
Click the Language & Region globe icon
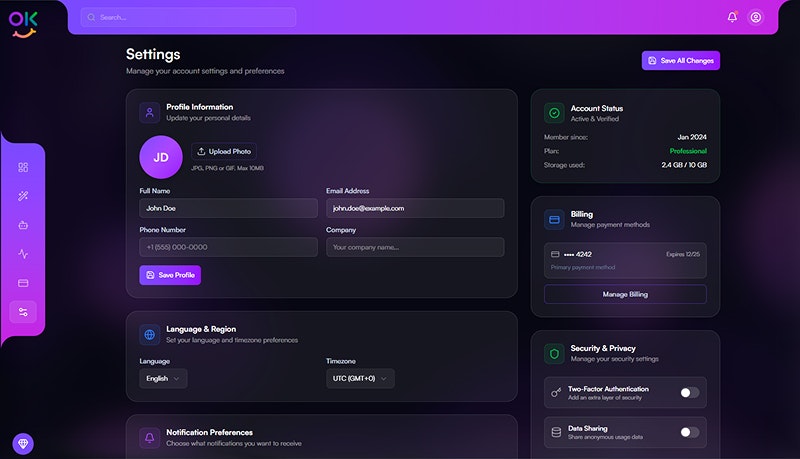149,335
